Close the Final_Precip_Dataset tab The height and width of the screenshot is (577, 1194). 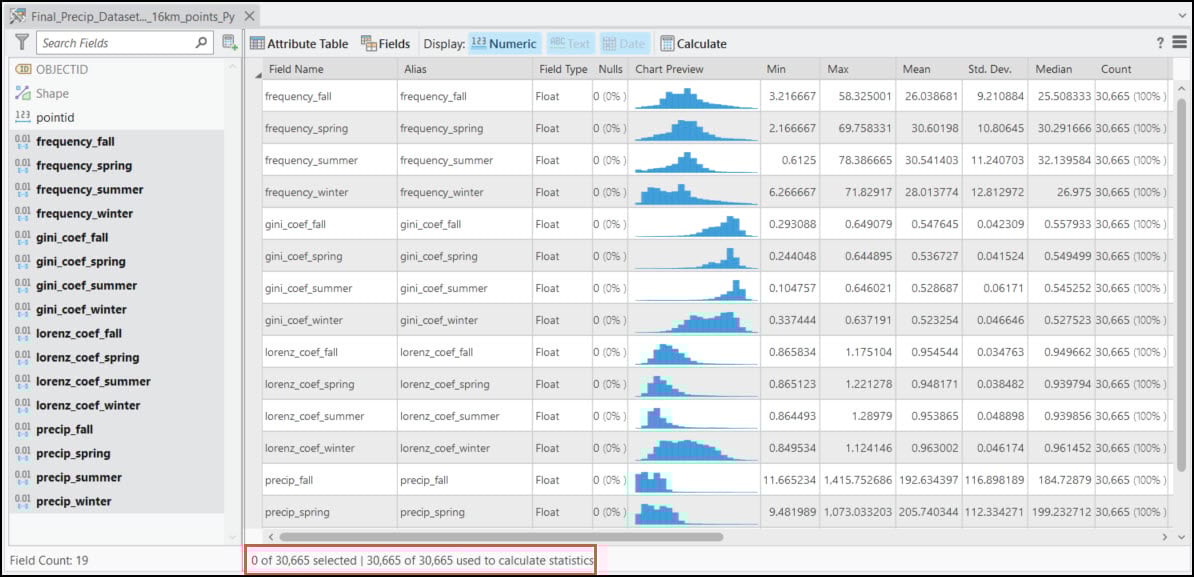point(250,16)
